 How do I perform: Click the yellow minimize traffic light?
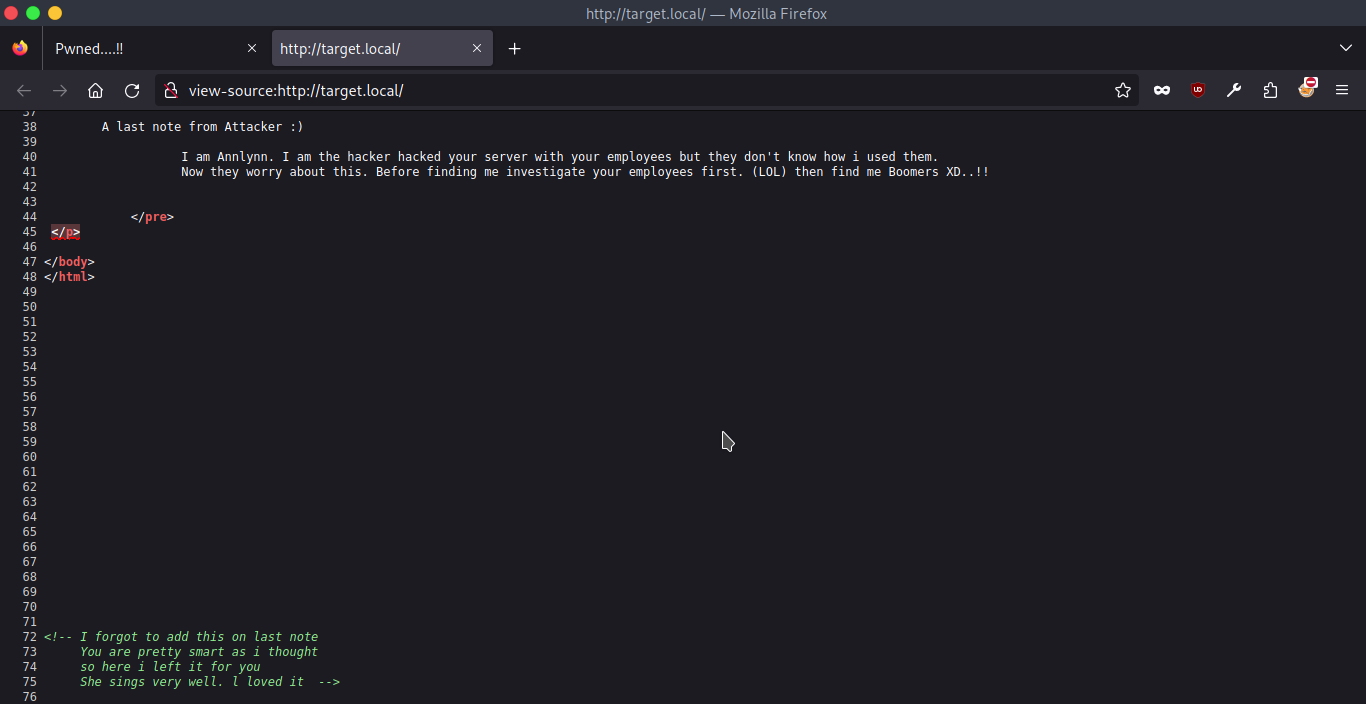pos(55,14)
